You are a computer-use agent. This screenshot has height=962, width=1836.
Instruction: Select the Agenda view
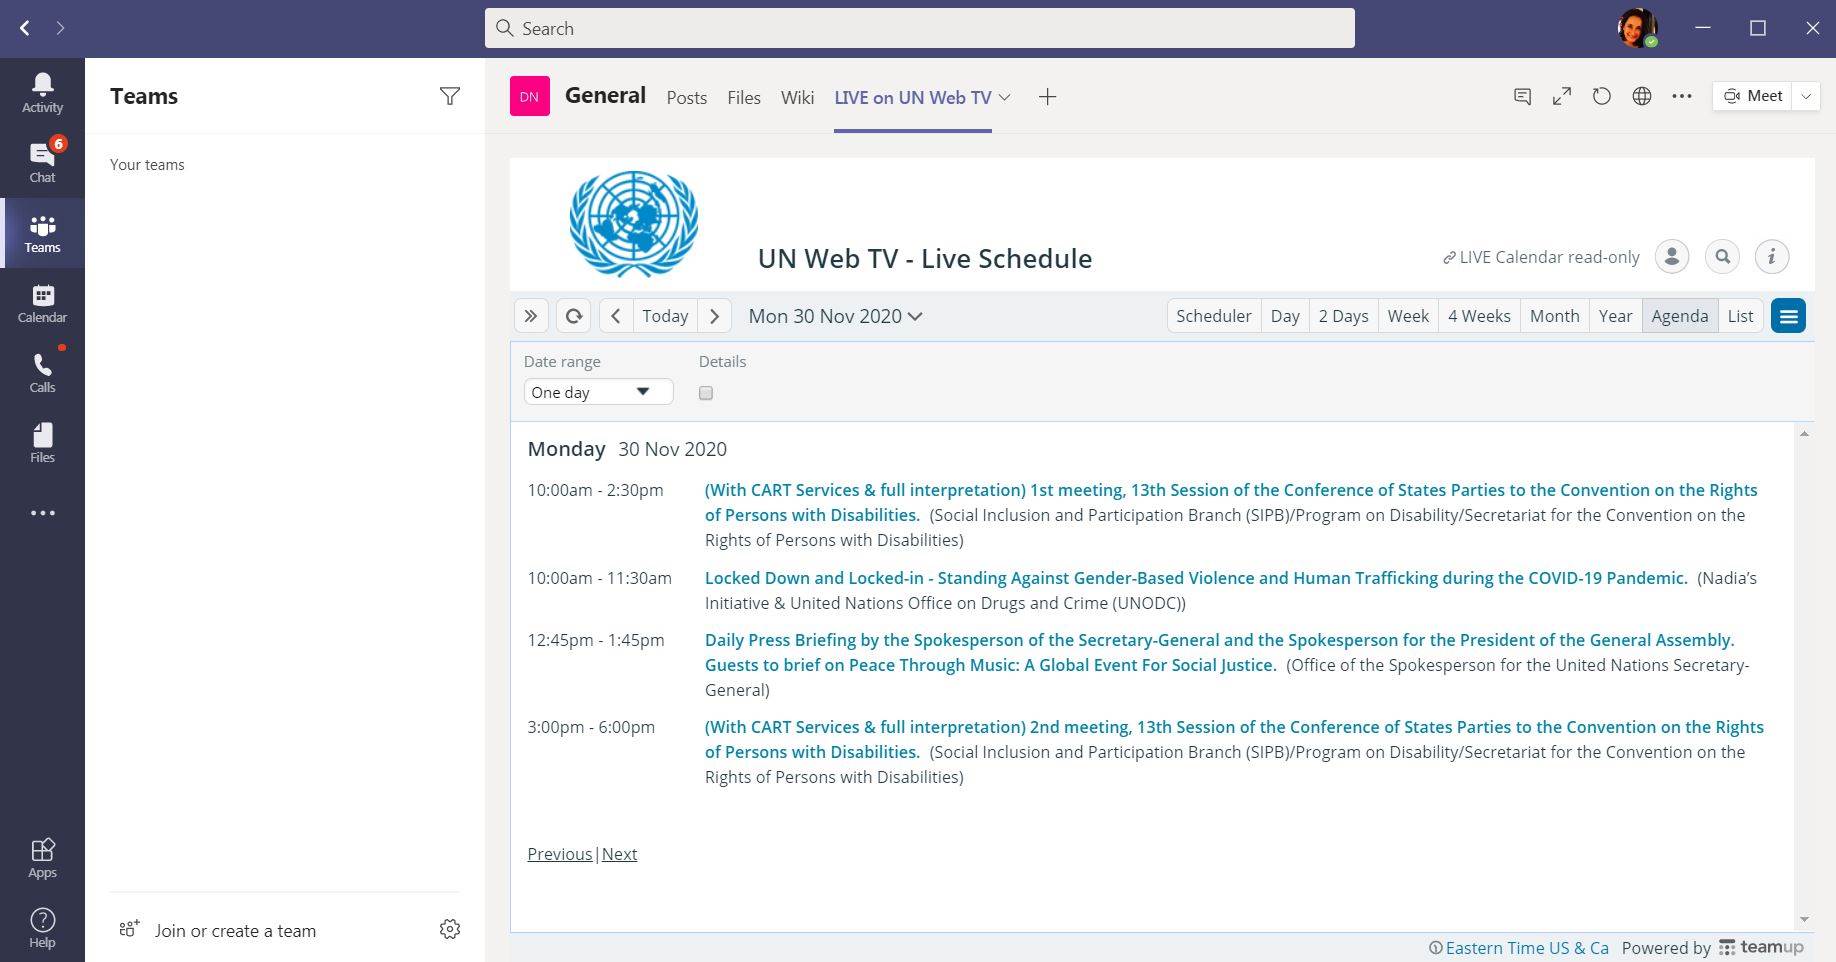(x=1679, y=316)
